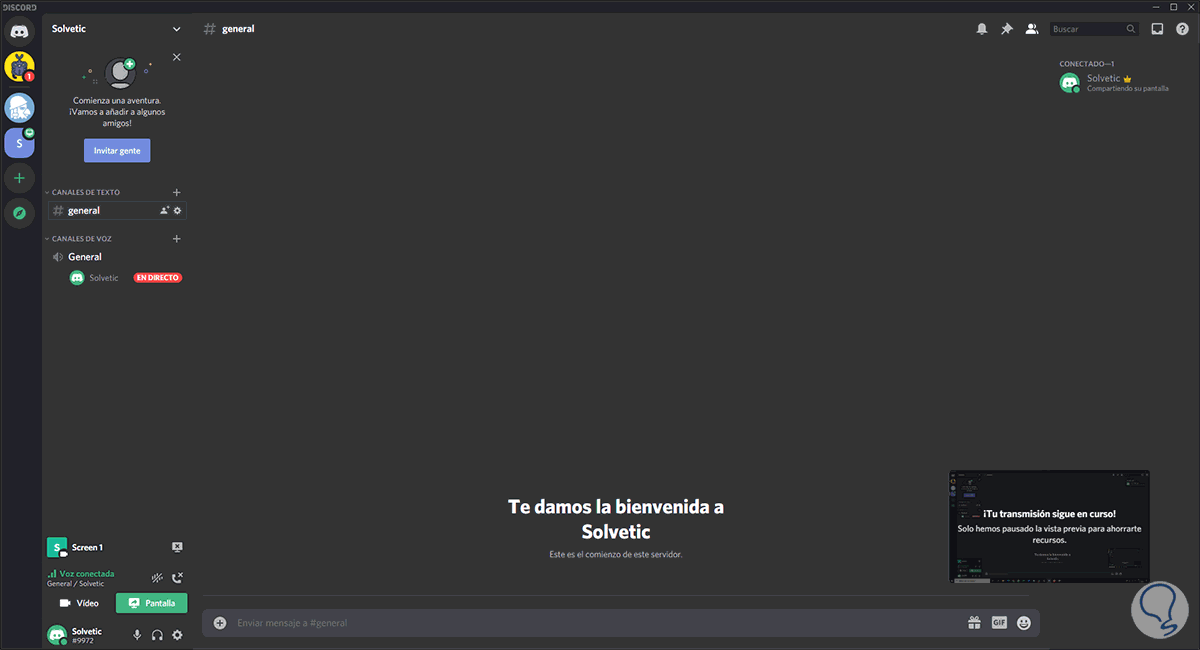Open the emoji picker
This screenshot has height=650, width=1200.
(x=1024, y=623)
